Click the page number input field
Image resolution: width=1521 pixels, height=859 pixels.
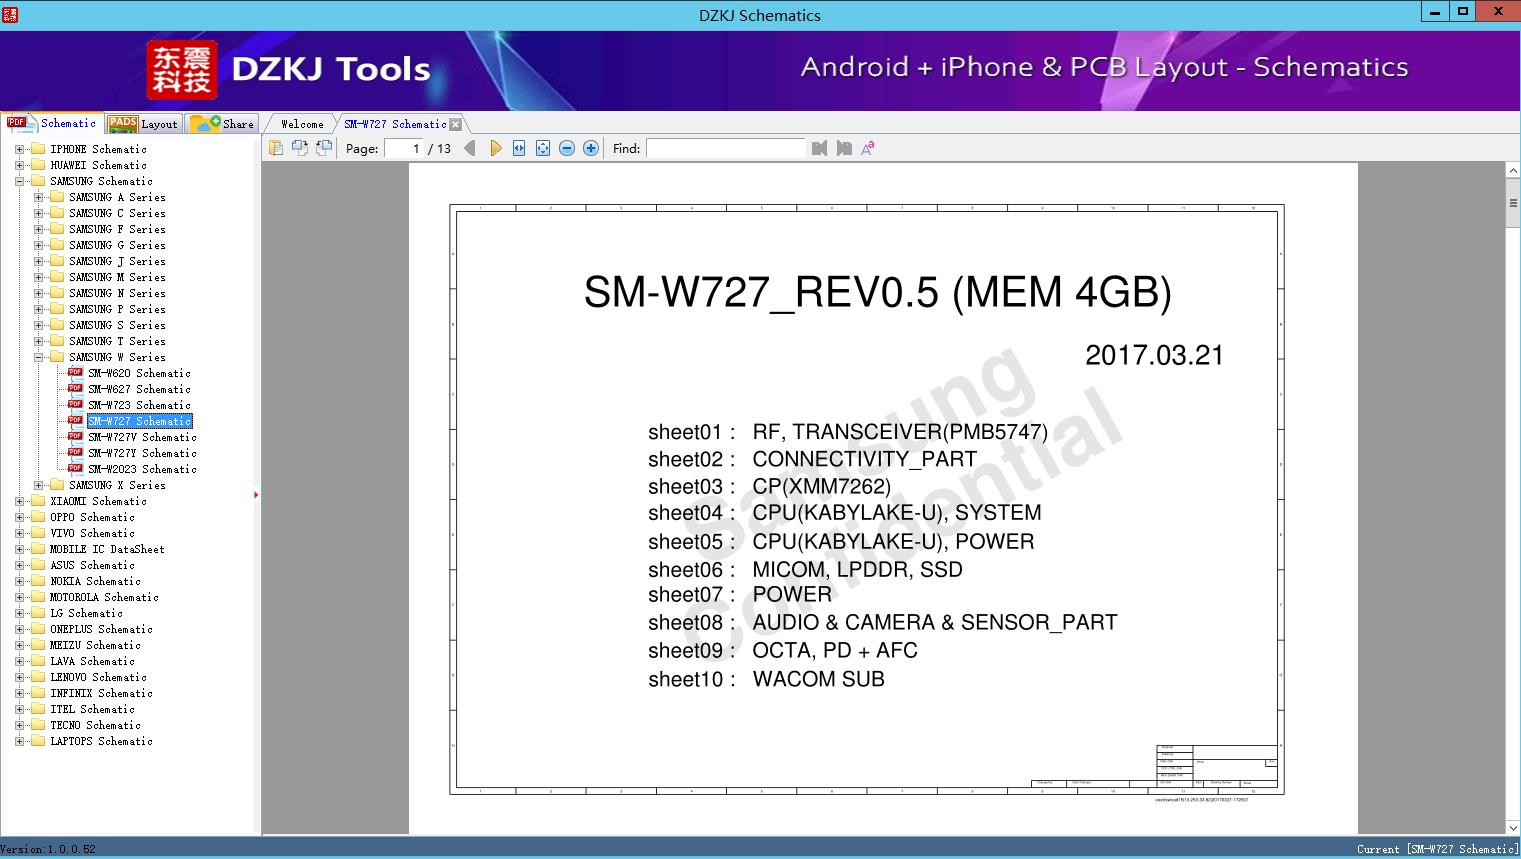coord(404,148)
